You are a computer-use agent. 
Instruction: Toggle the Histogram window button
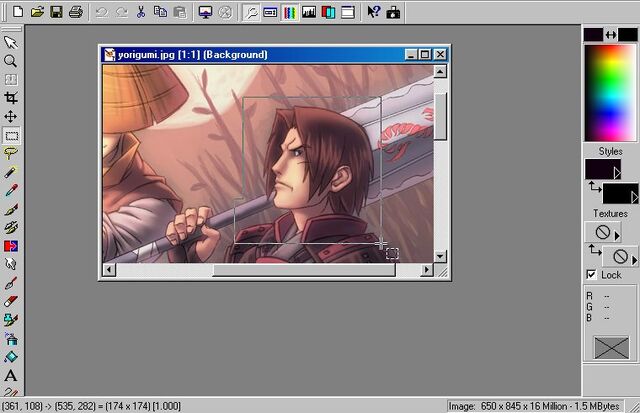[309, 12]
